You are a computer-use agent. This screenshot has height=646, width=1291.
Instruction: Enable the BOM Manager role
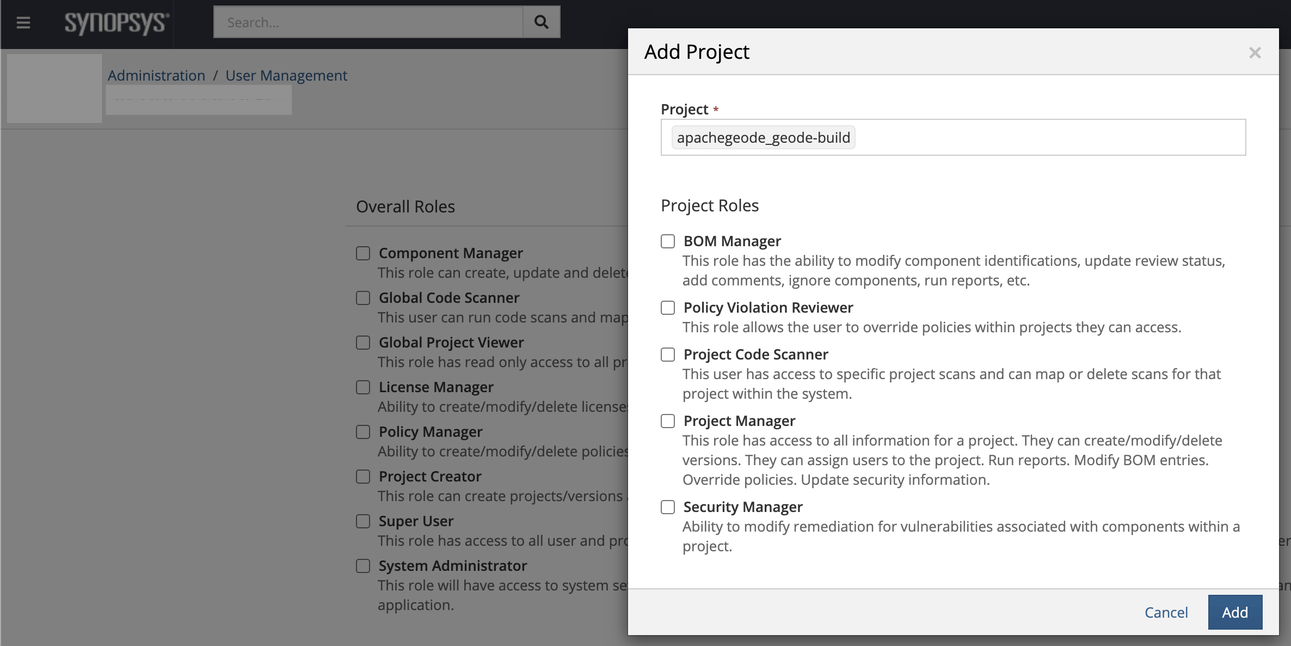point(668,241)
